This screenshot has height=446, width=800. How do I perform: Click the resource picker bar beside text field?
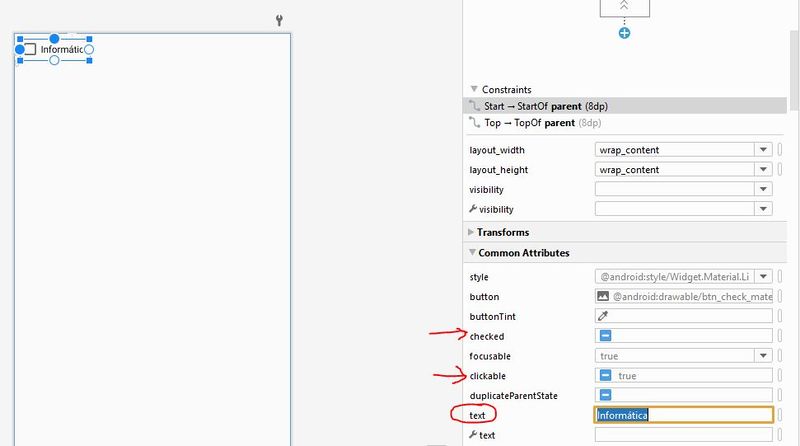tap(780, 415)
